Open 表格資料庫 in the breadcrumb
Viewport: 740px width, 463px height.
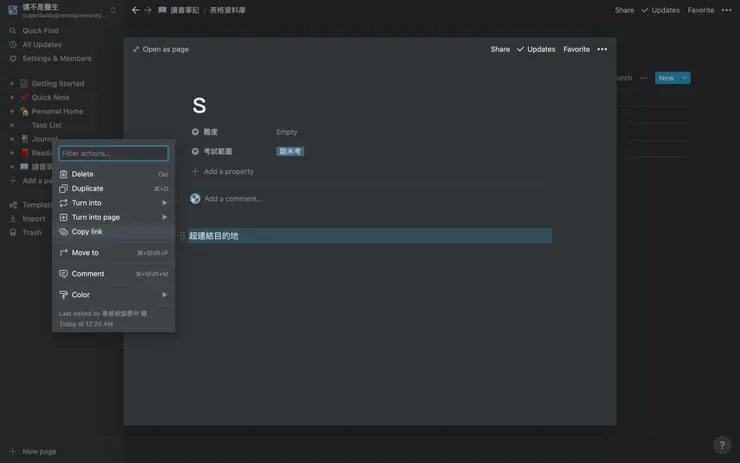227,10
